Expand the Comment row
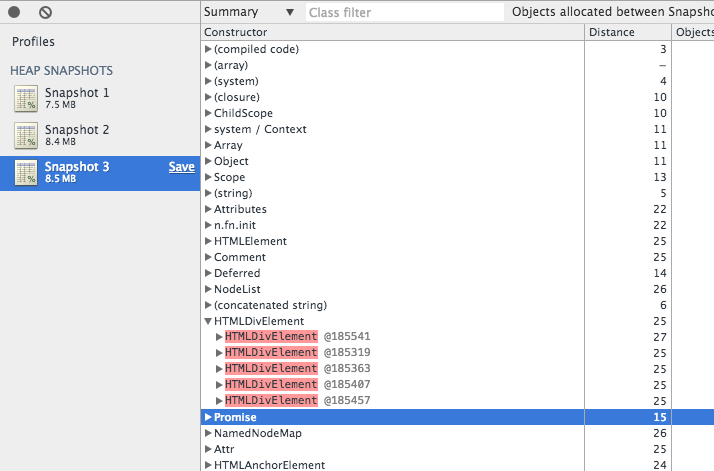714x471 pixels. coord(208,257)
